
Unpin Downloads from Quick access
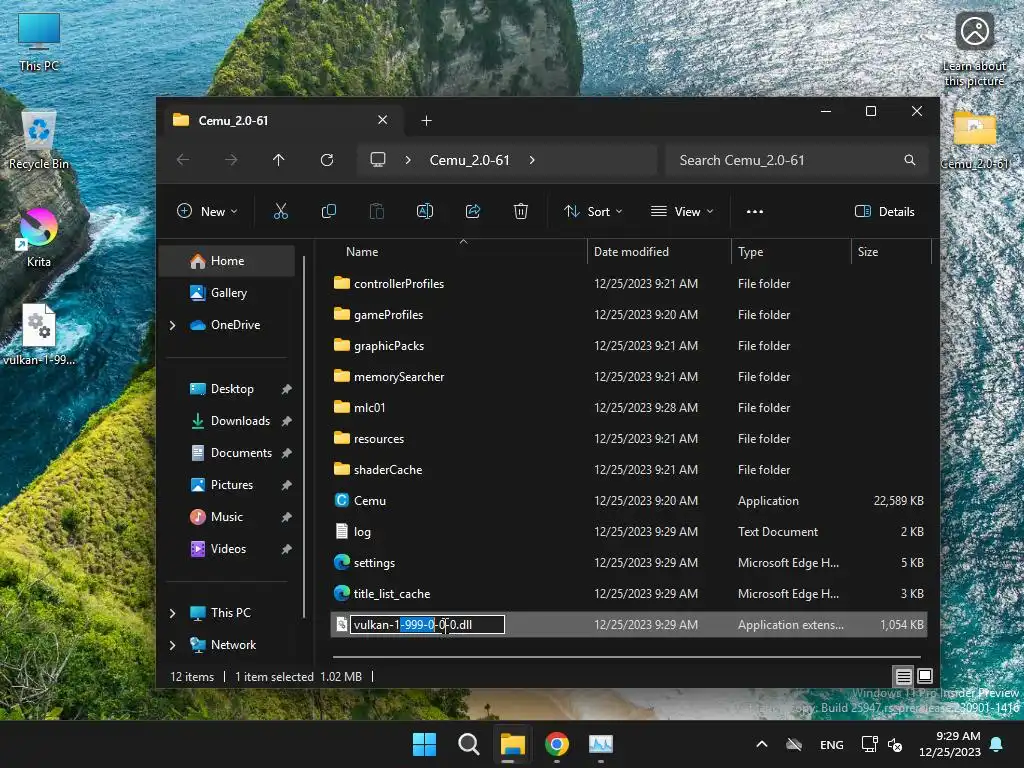[286, 421]
